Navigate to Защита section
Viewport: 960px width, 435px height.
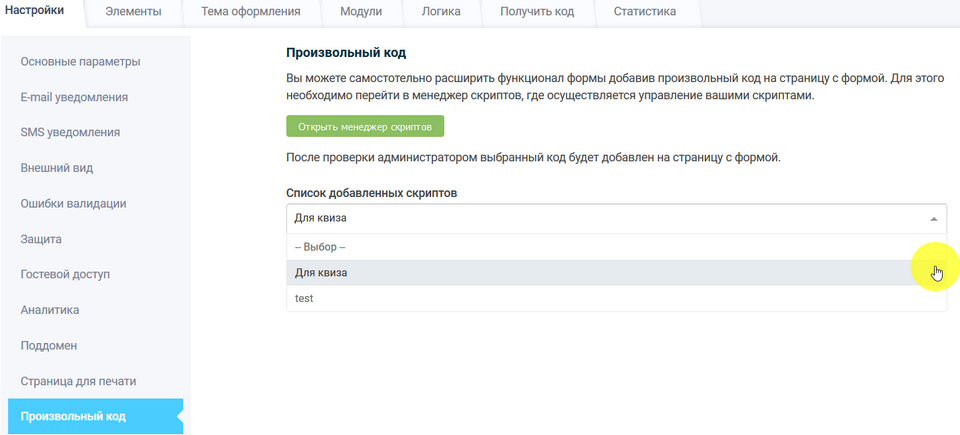(42, 239)
